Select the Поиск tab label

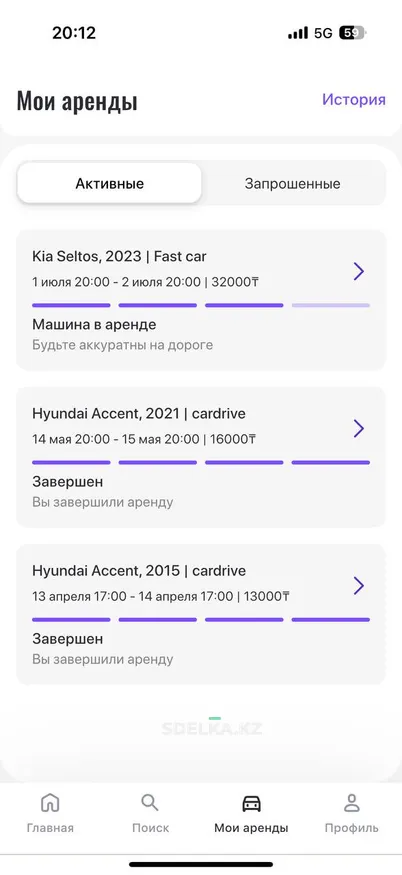pos(150,828)
